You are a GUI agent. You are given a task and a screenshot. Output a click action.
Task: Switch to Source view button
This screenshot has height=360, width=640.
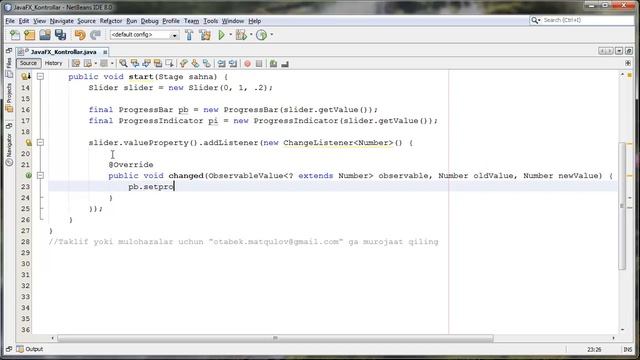point(28,63)
